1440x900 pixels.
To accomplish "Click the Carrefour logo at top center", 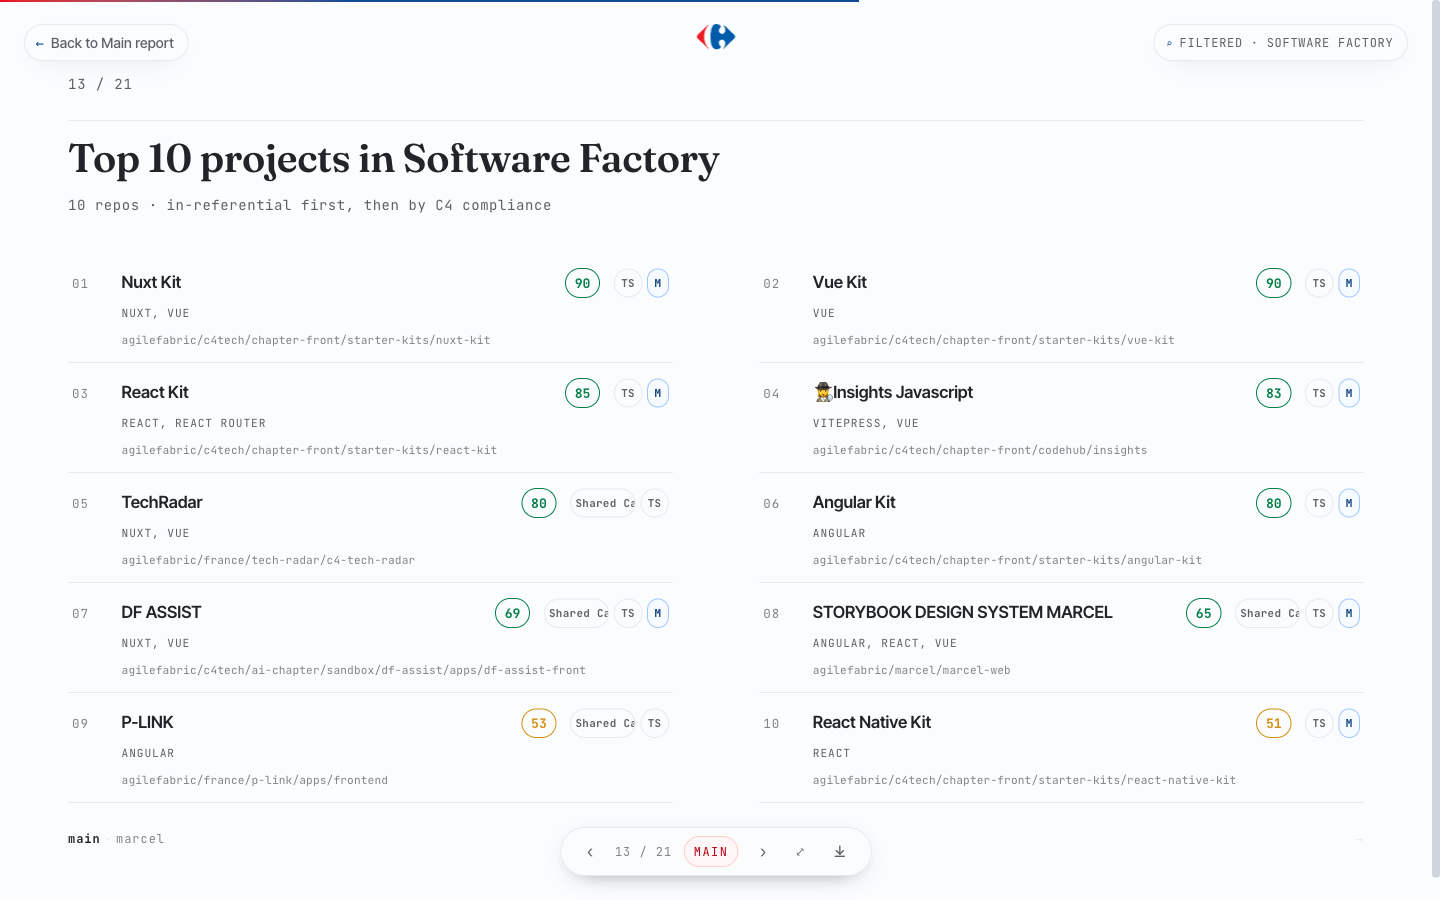I will [x=716, y=37].
